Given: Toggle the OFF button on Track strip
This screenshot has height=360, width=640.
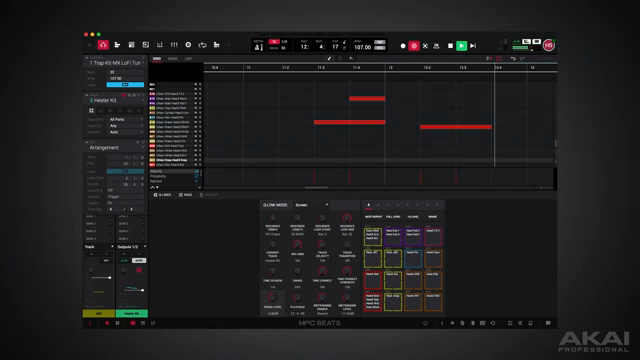Looking at the screenshot, I should [x=106, y=260].
